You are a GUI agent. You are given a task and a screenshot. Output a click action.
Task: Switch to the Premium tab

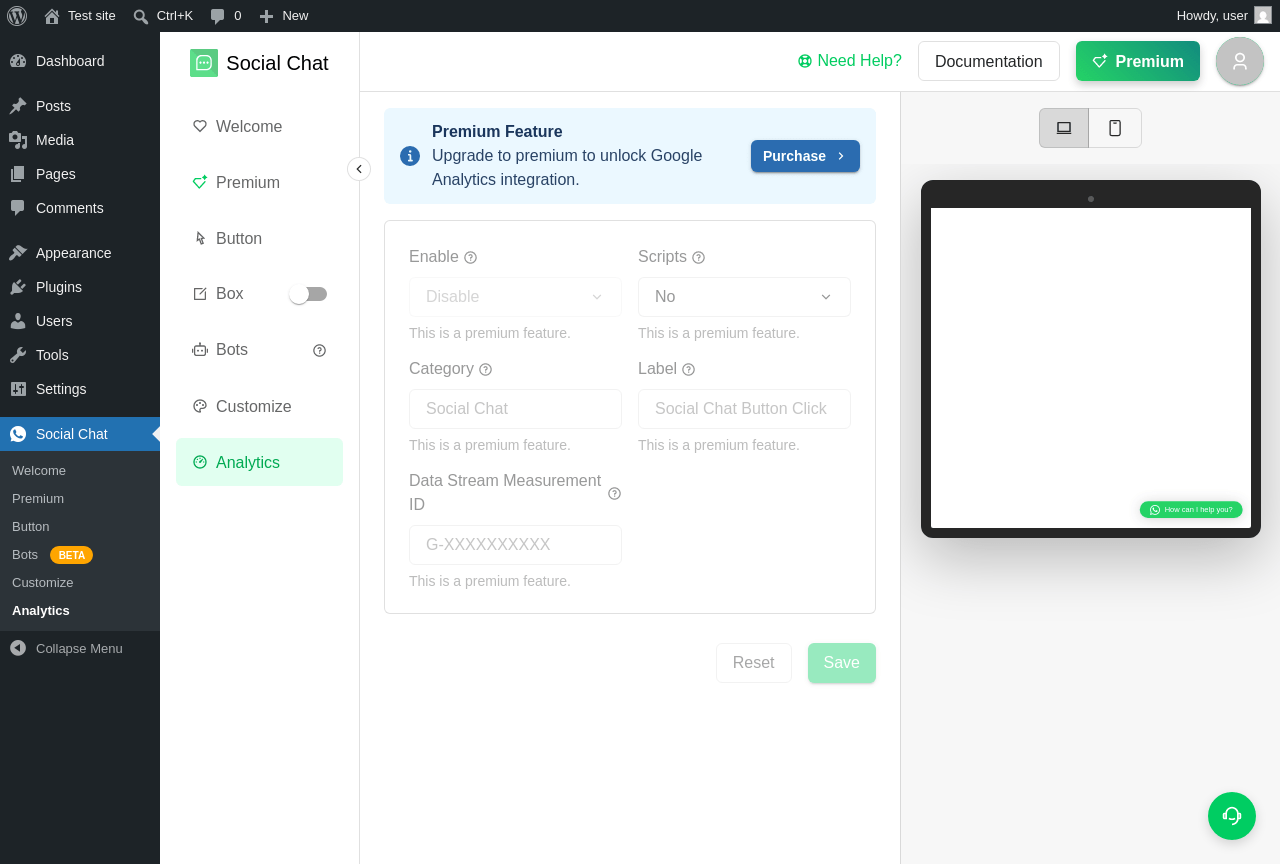259,182
